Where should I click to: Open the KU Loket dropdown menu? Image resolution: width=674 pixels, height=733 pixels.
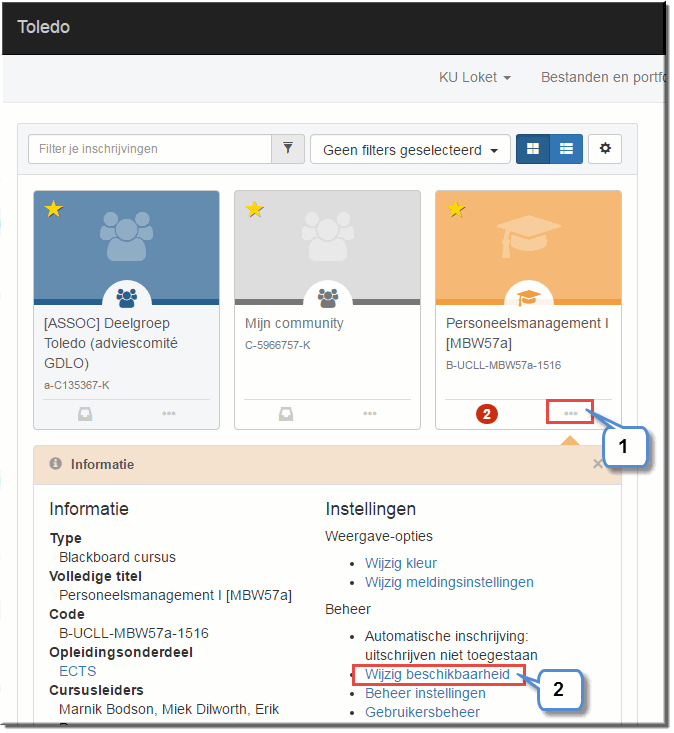[474, 78]
